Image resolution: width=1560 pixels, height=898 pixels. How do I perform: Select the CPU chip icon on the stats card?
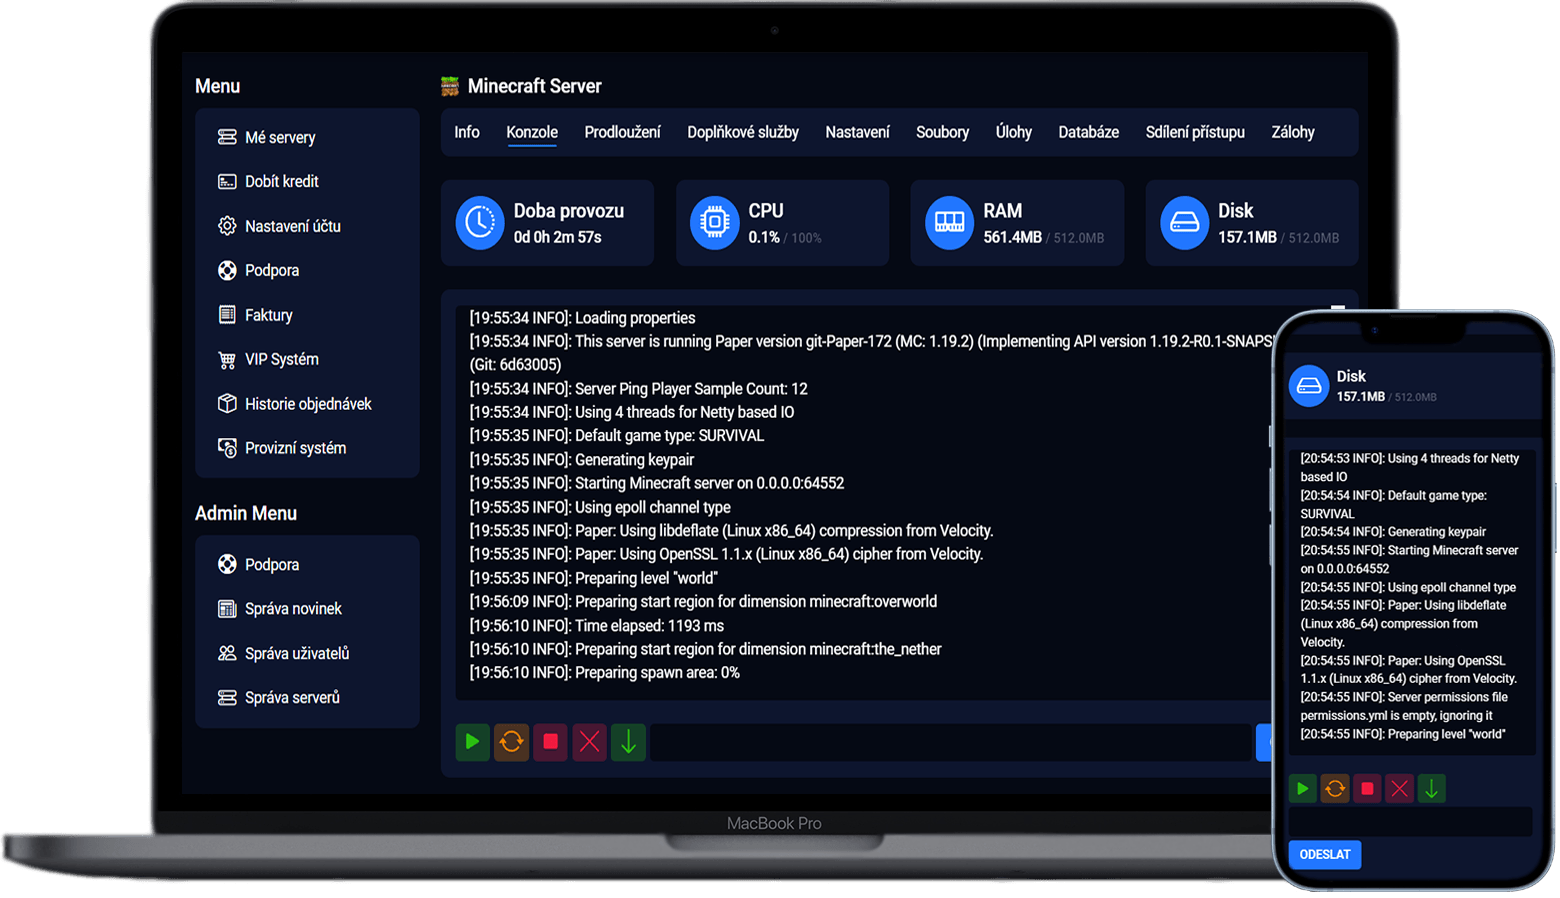(714, 222)
